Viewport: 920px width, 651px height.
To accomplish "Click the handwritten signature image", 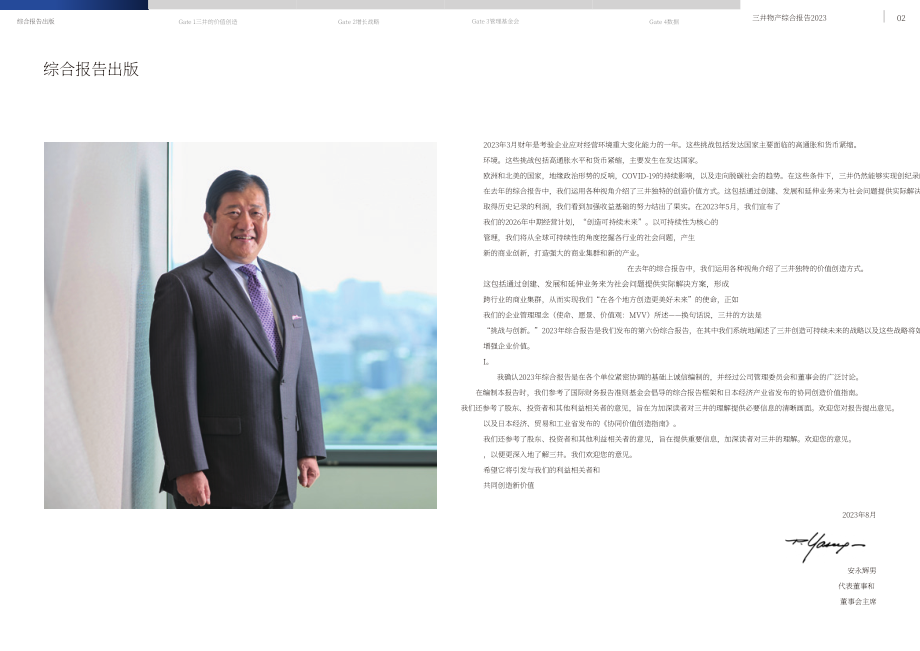I will point(824,546).
